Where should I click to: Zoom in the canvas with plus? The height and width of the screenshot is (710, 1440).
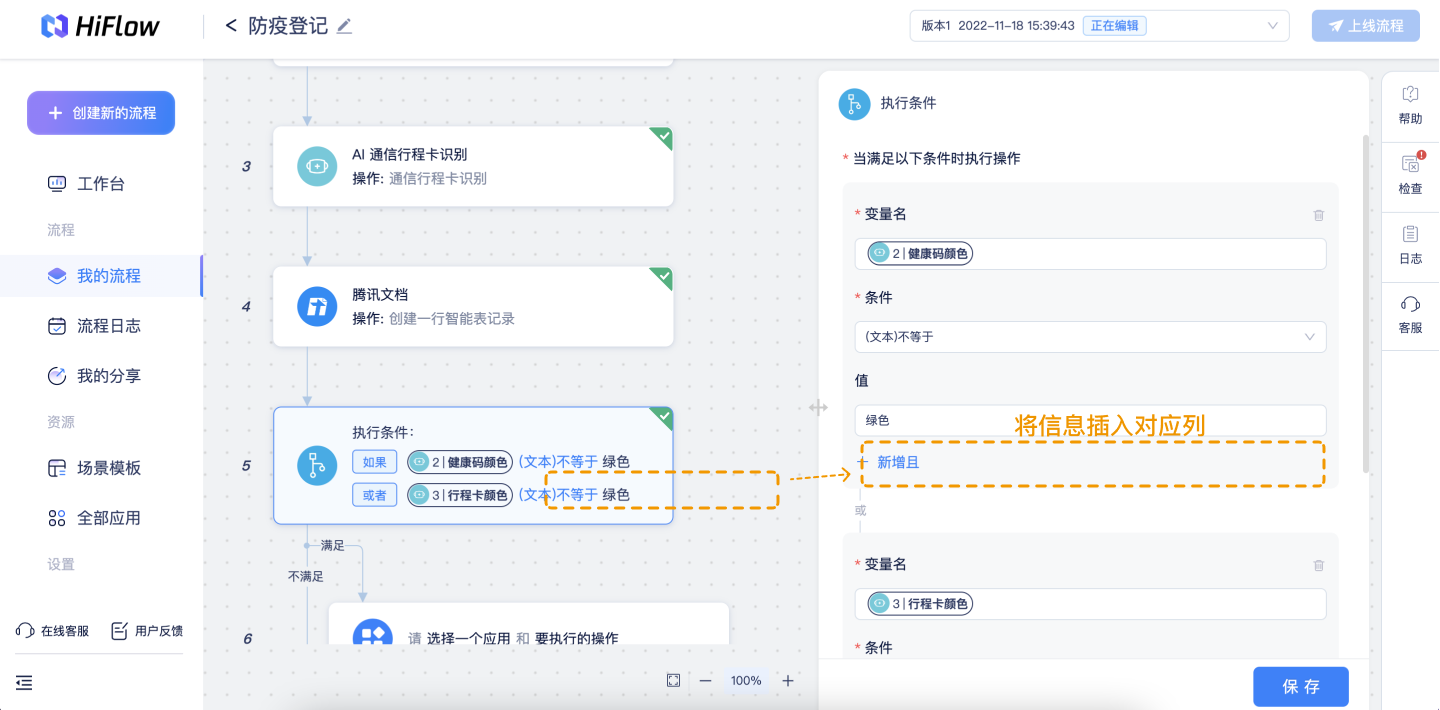pos(788,680)
